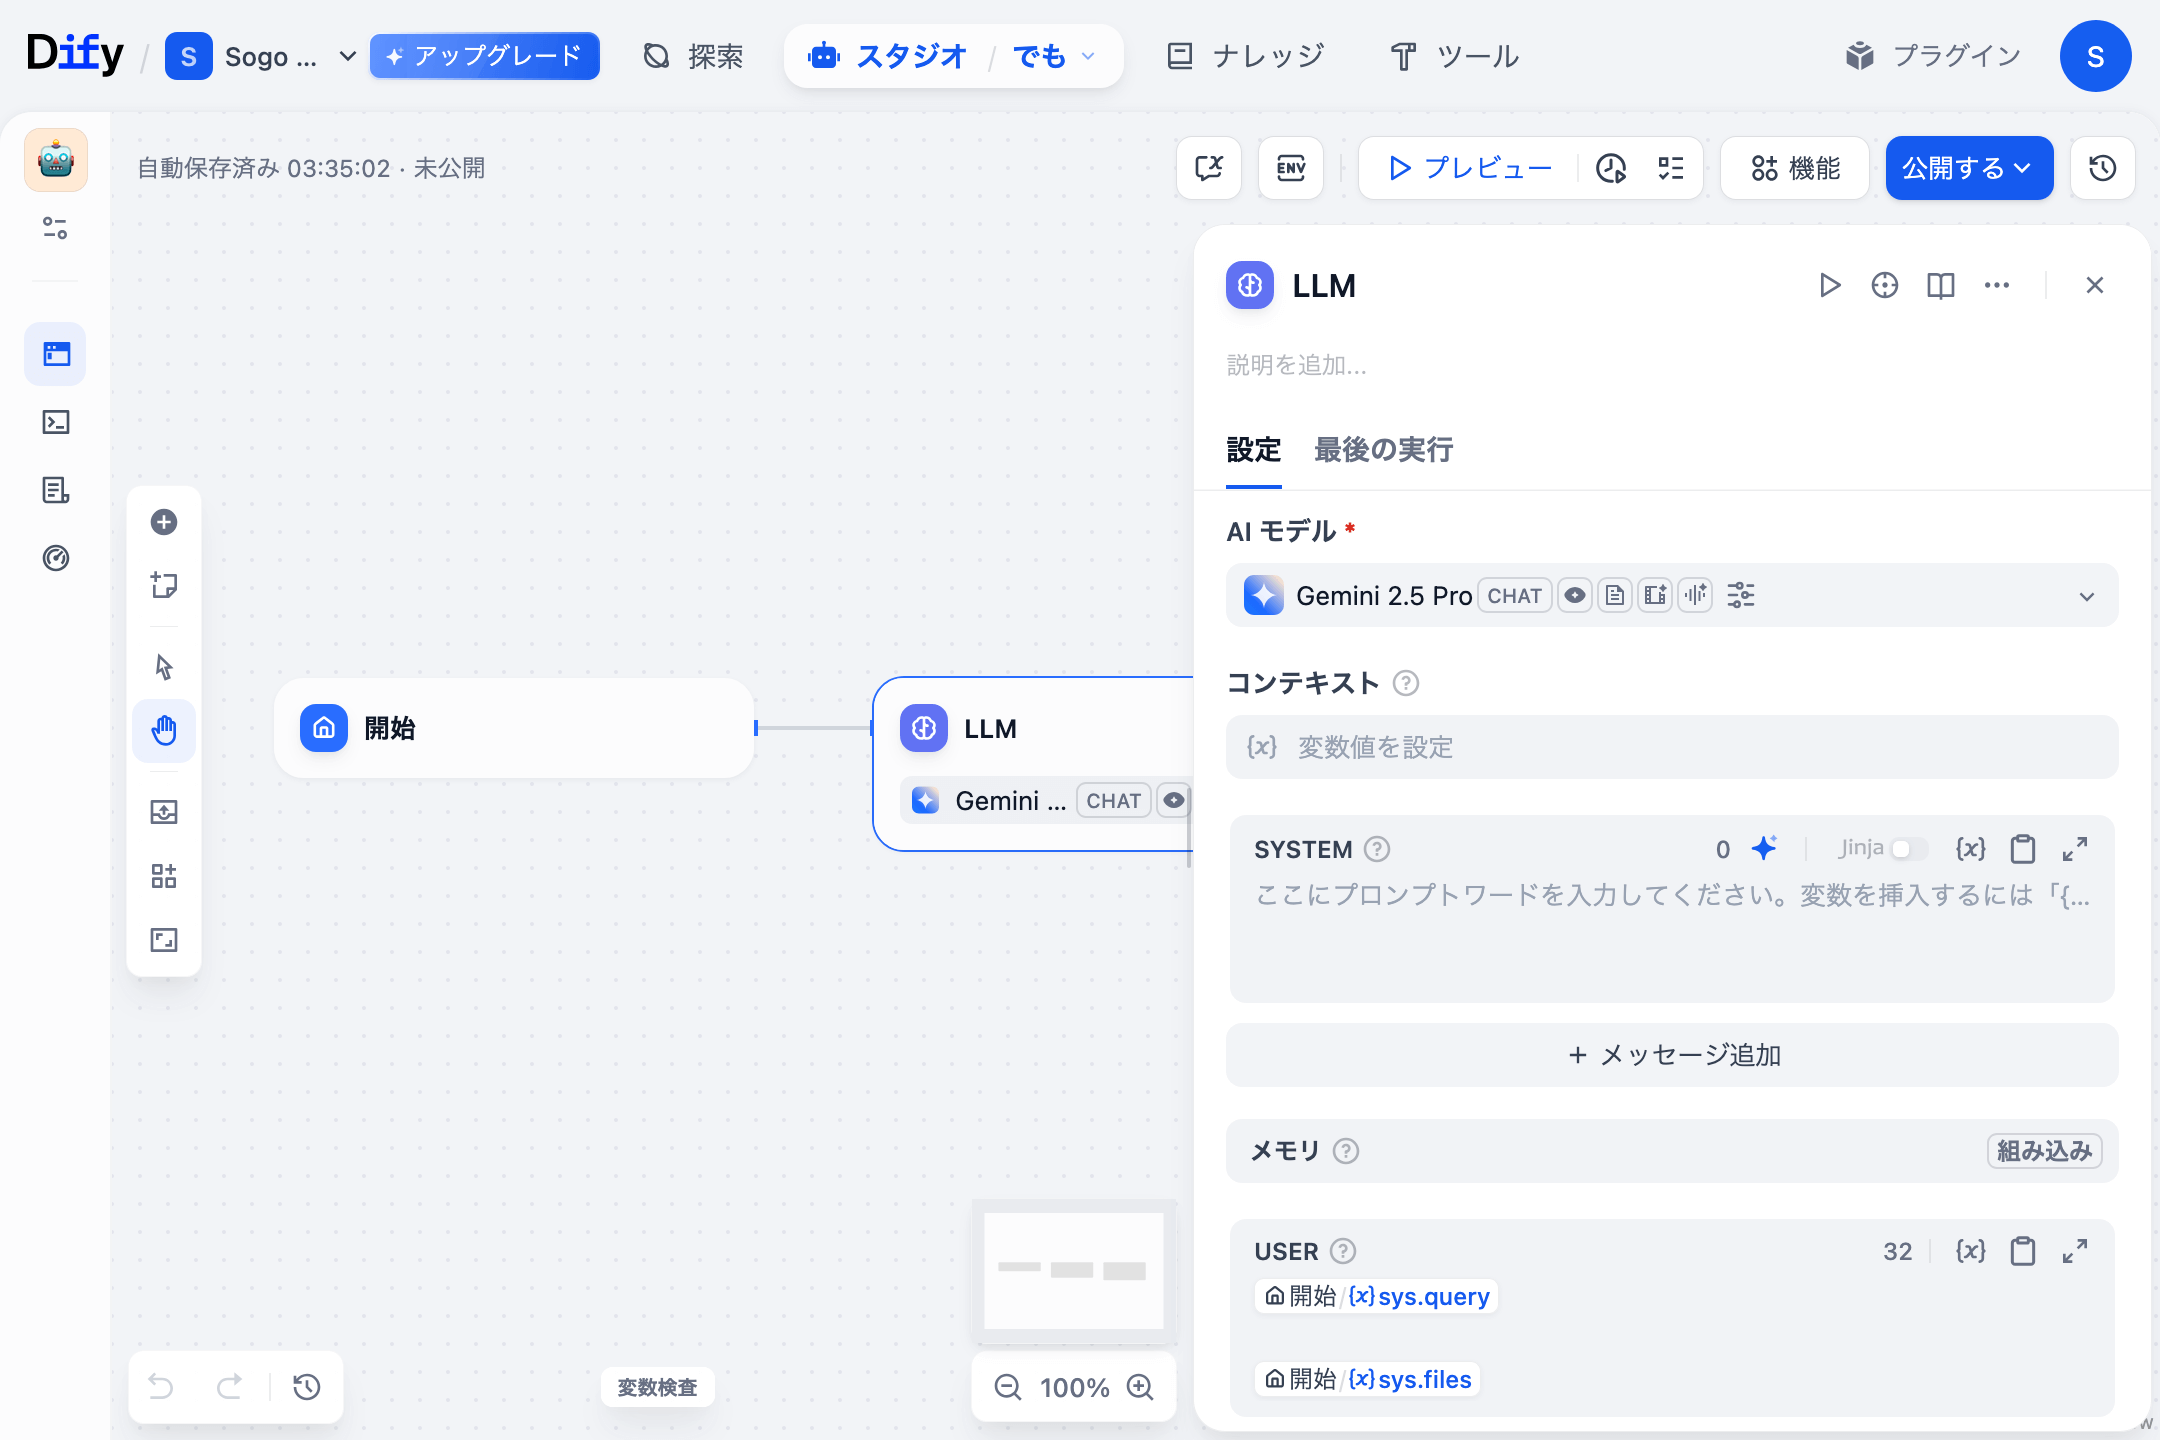Copy the SYSTEM prompt with the clipboard icon

[x=2023, y=849]
